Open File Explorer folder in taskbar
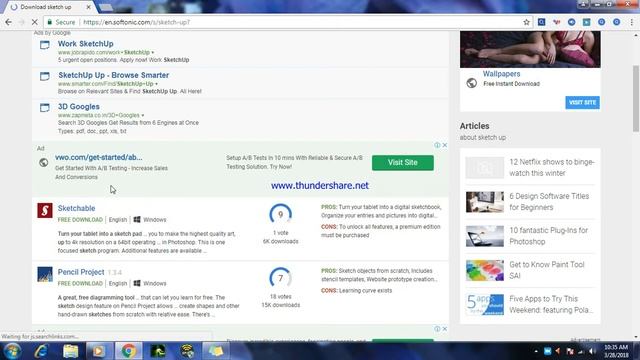This screenshot has width=640, height=360. click(70, 351)
